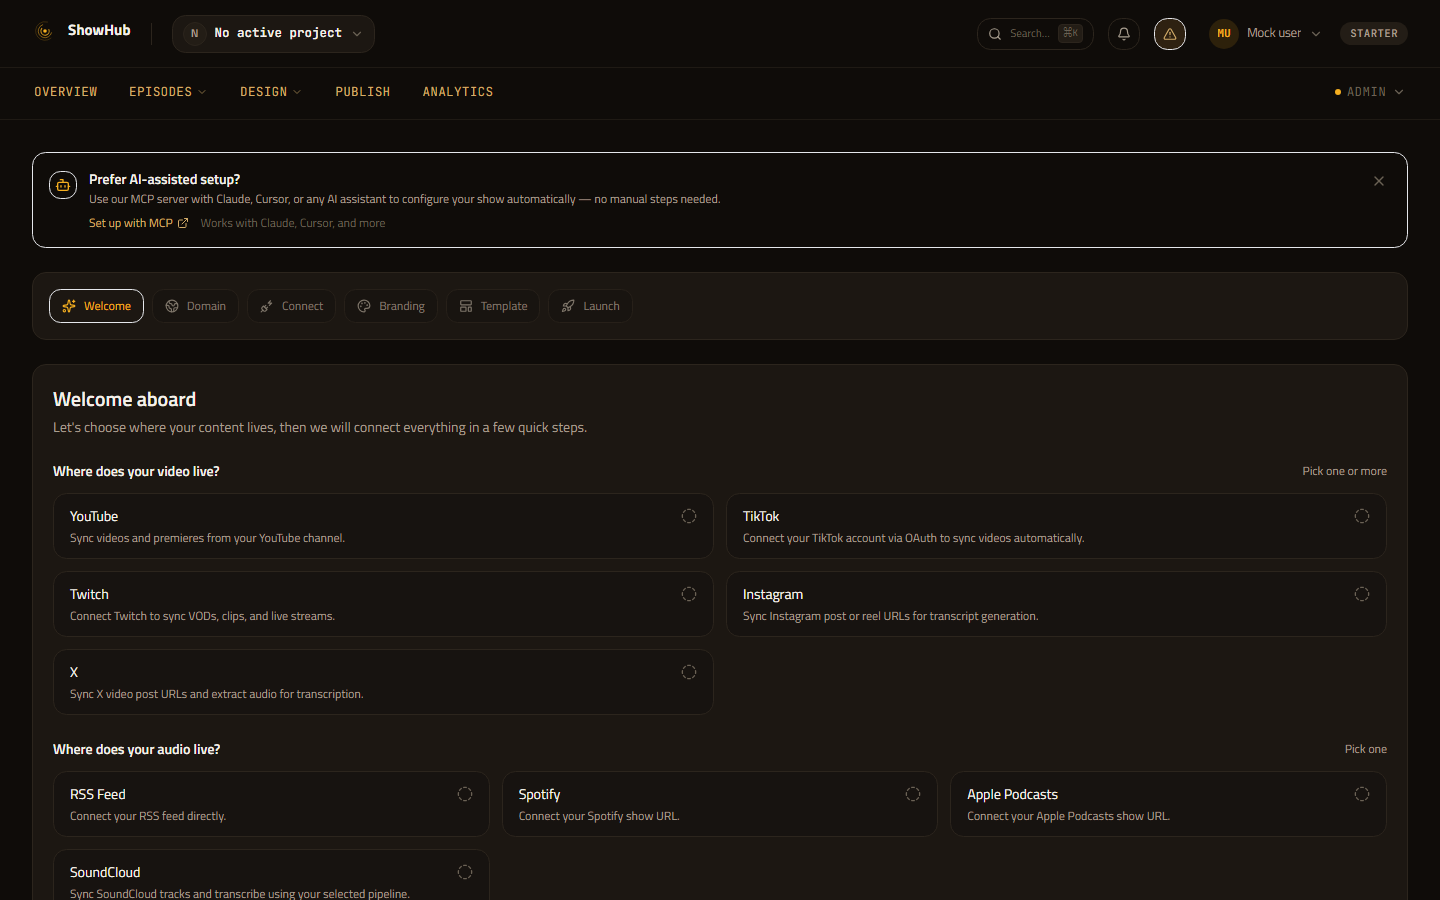The image size is (1440, 900).
Task: Expand the Mock user account menu
Action: (1265, 34)
